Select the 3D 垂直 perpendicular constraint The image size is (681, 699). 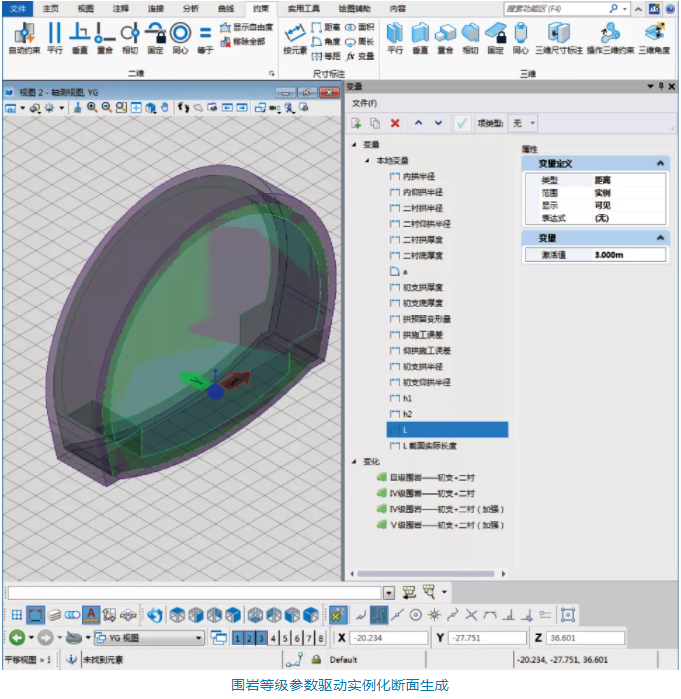pyautogui.click(x=420, y=38)
